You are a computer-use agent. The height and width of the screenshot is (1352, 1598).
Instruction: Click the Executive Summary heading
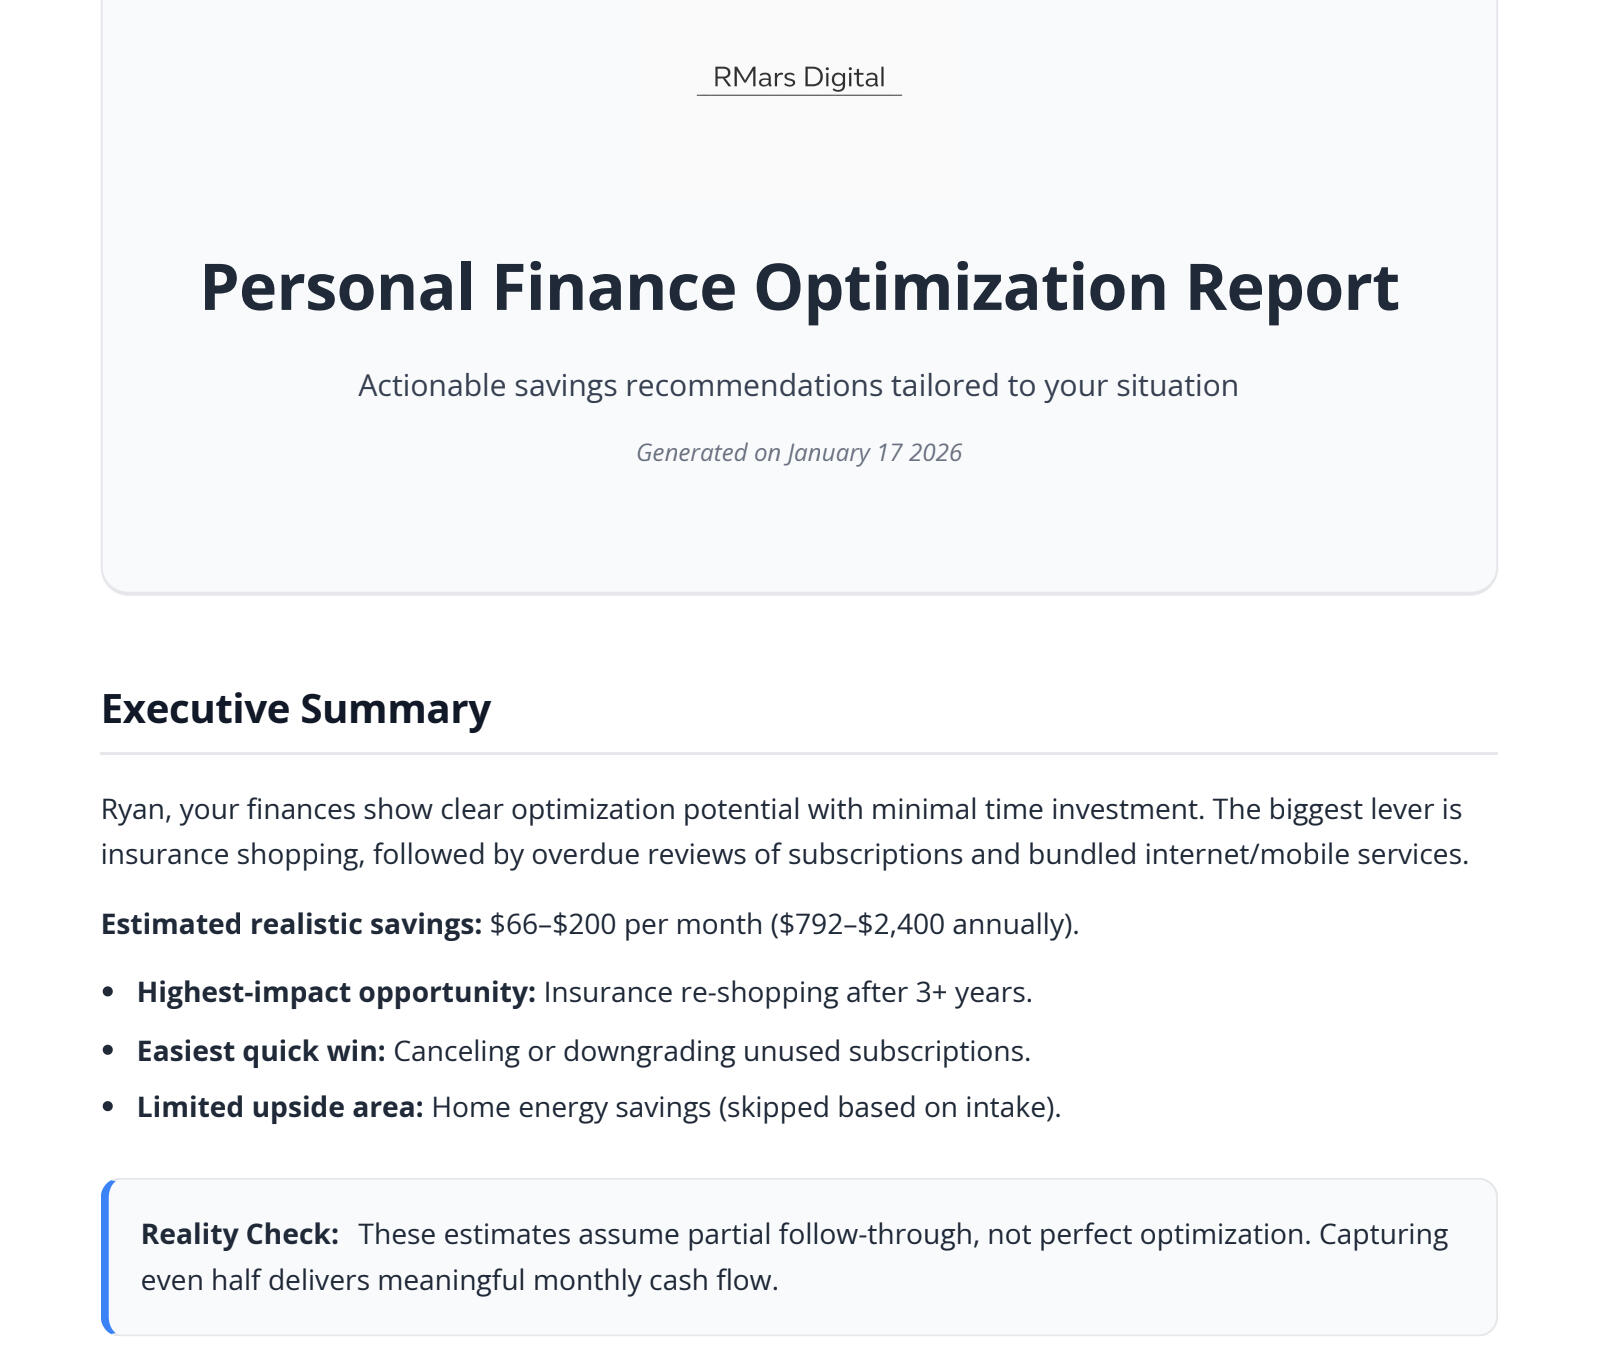(296, 709)
